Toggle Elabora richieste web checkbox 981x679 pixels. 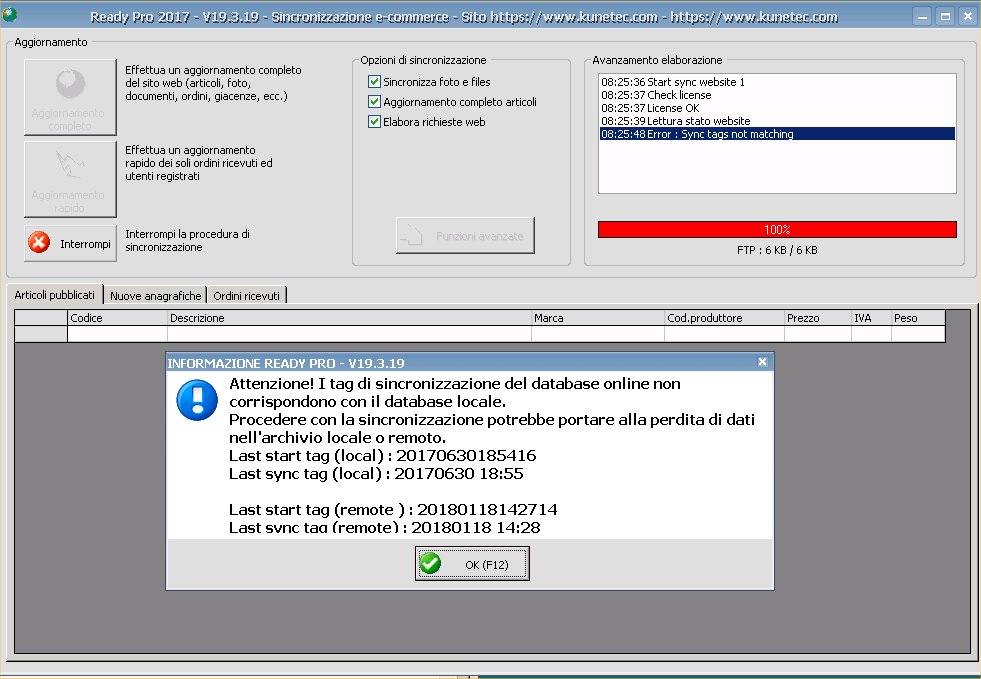click(x=374, y=121)
